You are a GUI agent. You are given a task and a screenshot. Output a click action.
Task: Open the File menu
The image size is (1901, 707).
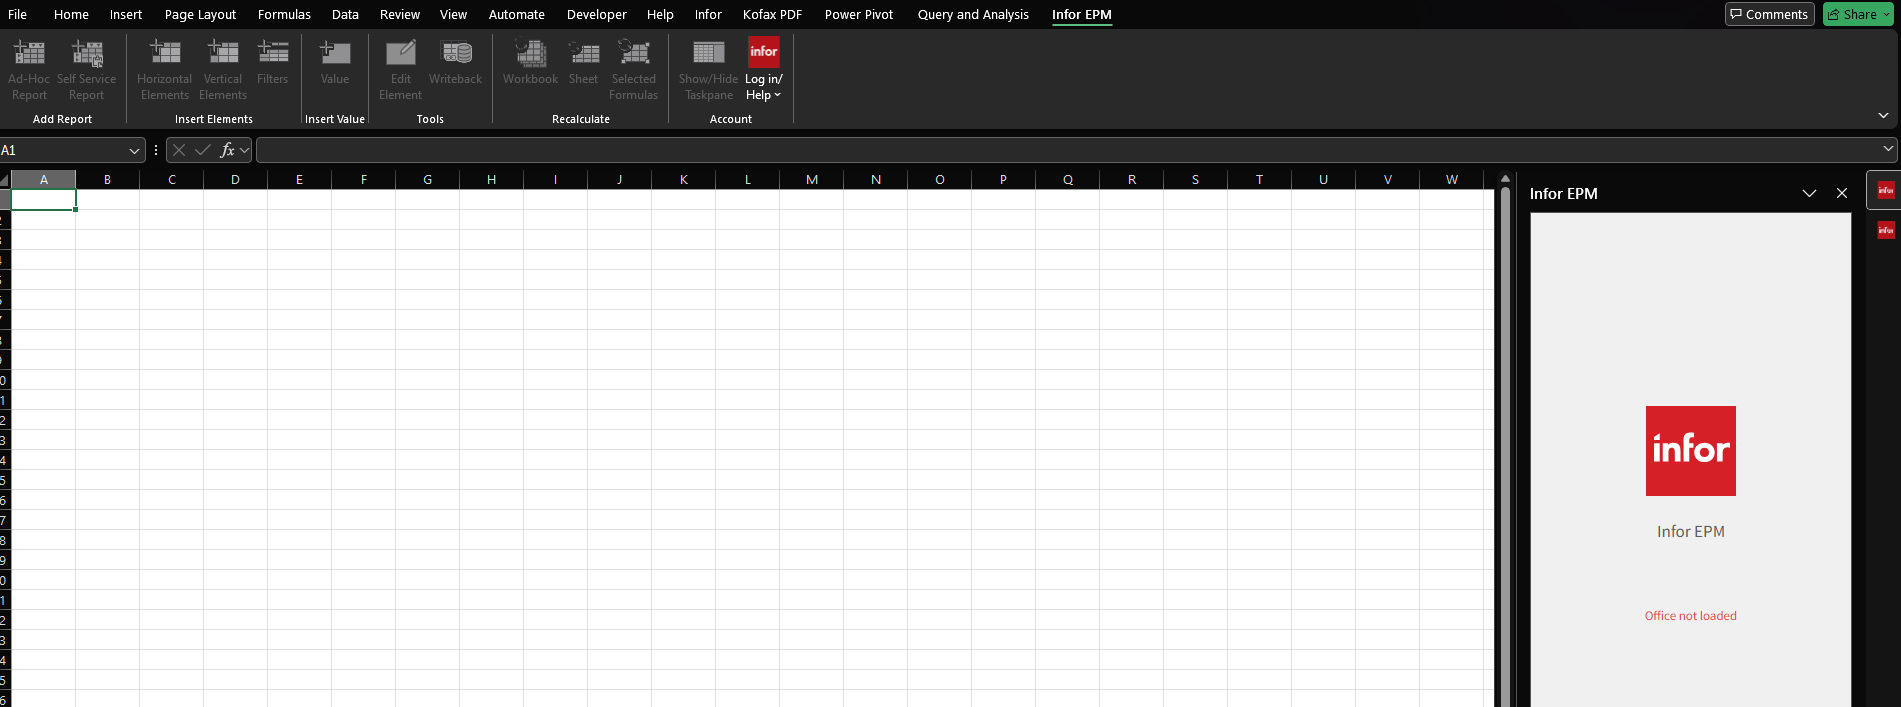(17, 14)
